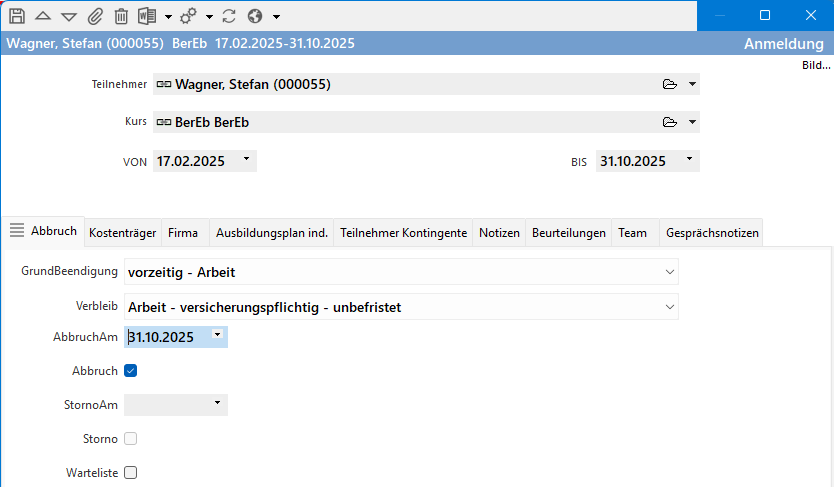The image size is (834, 487).
Task: Open the BIS date picker arrow
Action: (x=689, y=160)
